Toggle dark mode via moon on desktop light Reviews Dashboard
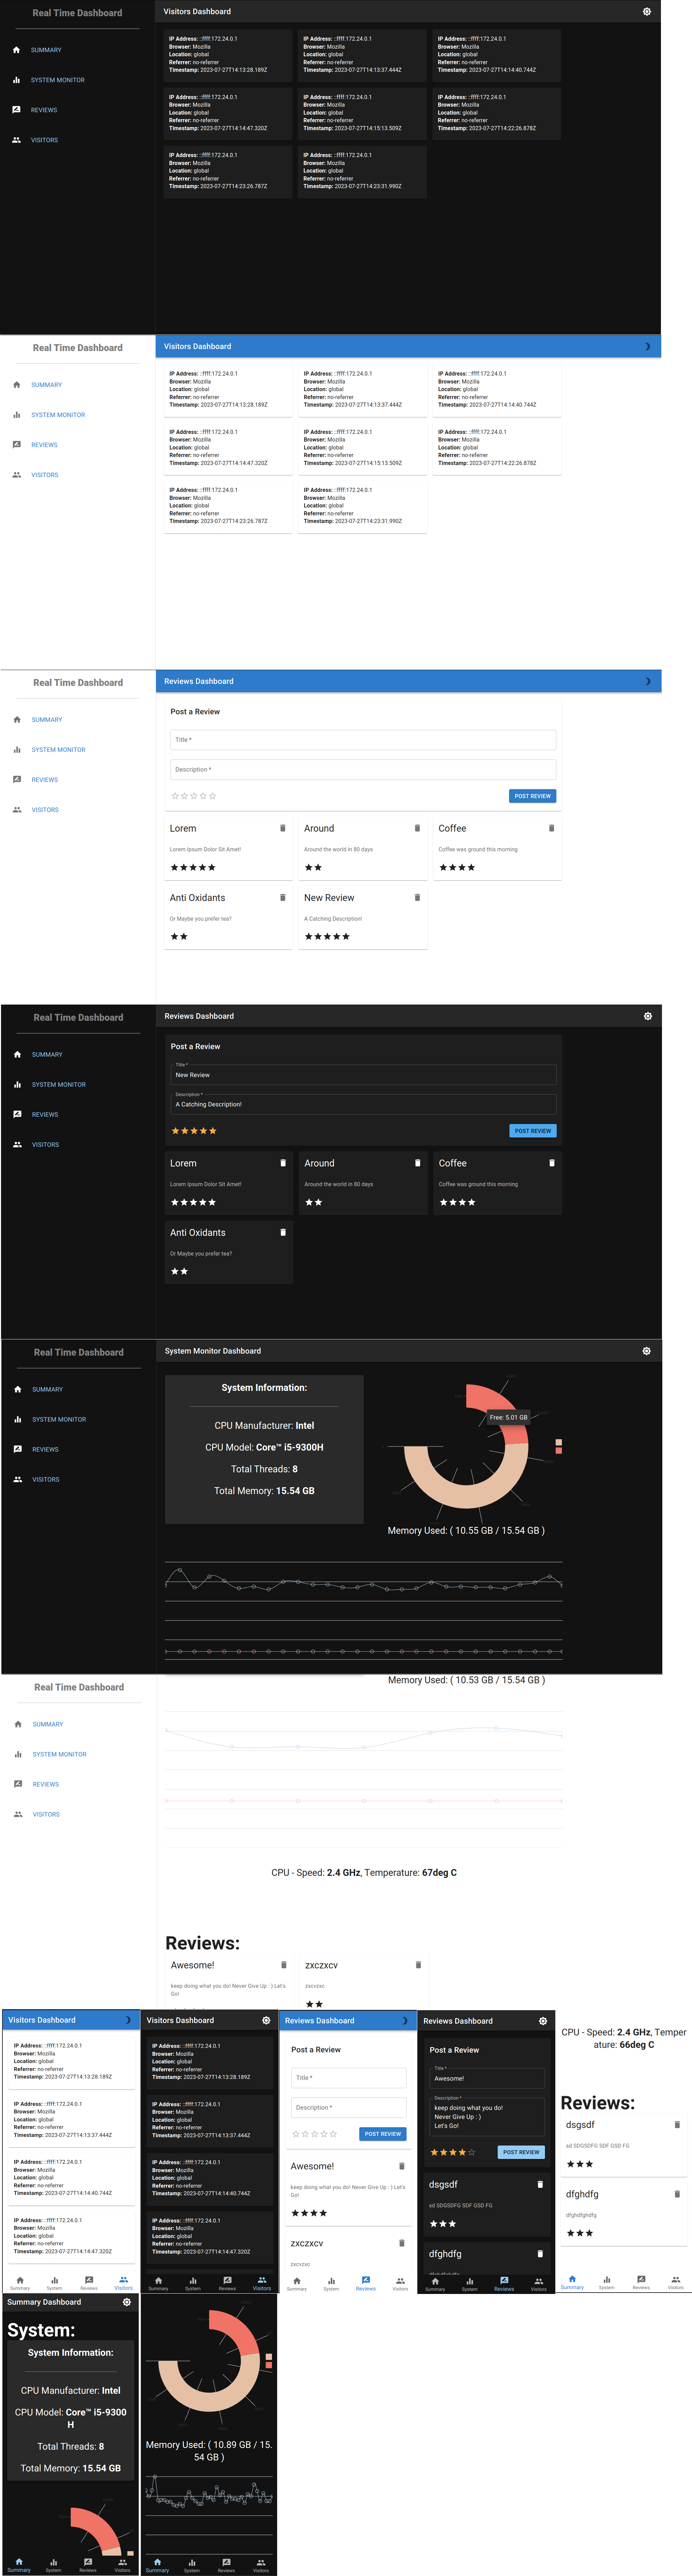The height and width of the screenshot is (2576, 692). pyautogui.click(x=647, y=681)
